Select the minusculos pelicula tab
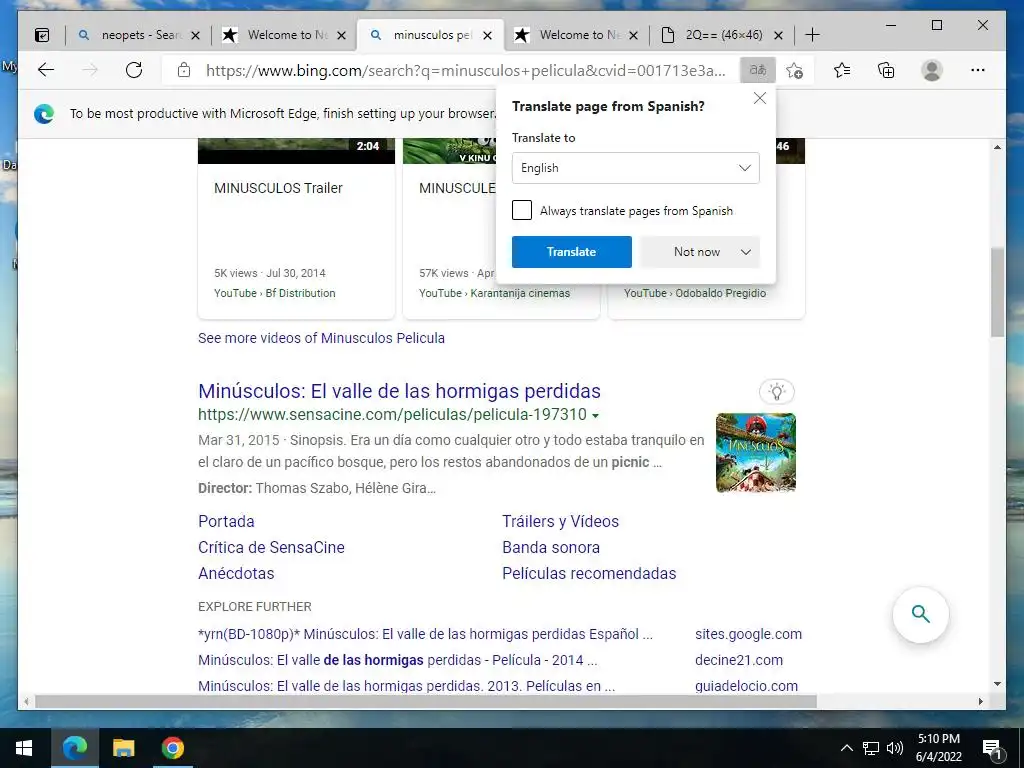1024x768 pixels. [430, 35]
